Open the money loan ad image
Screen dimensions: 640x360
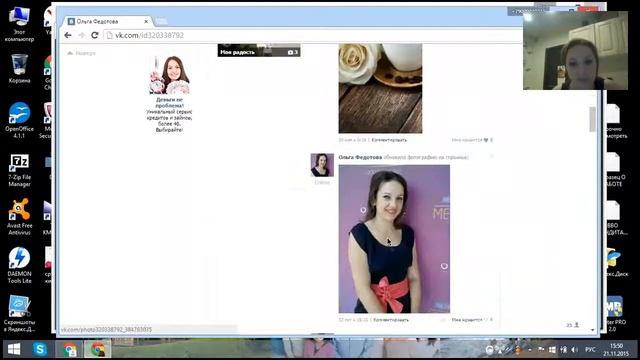[169, 75]
